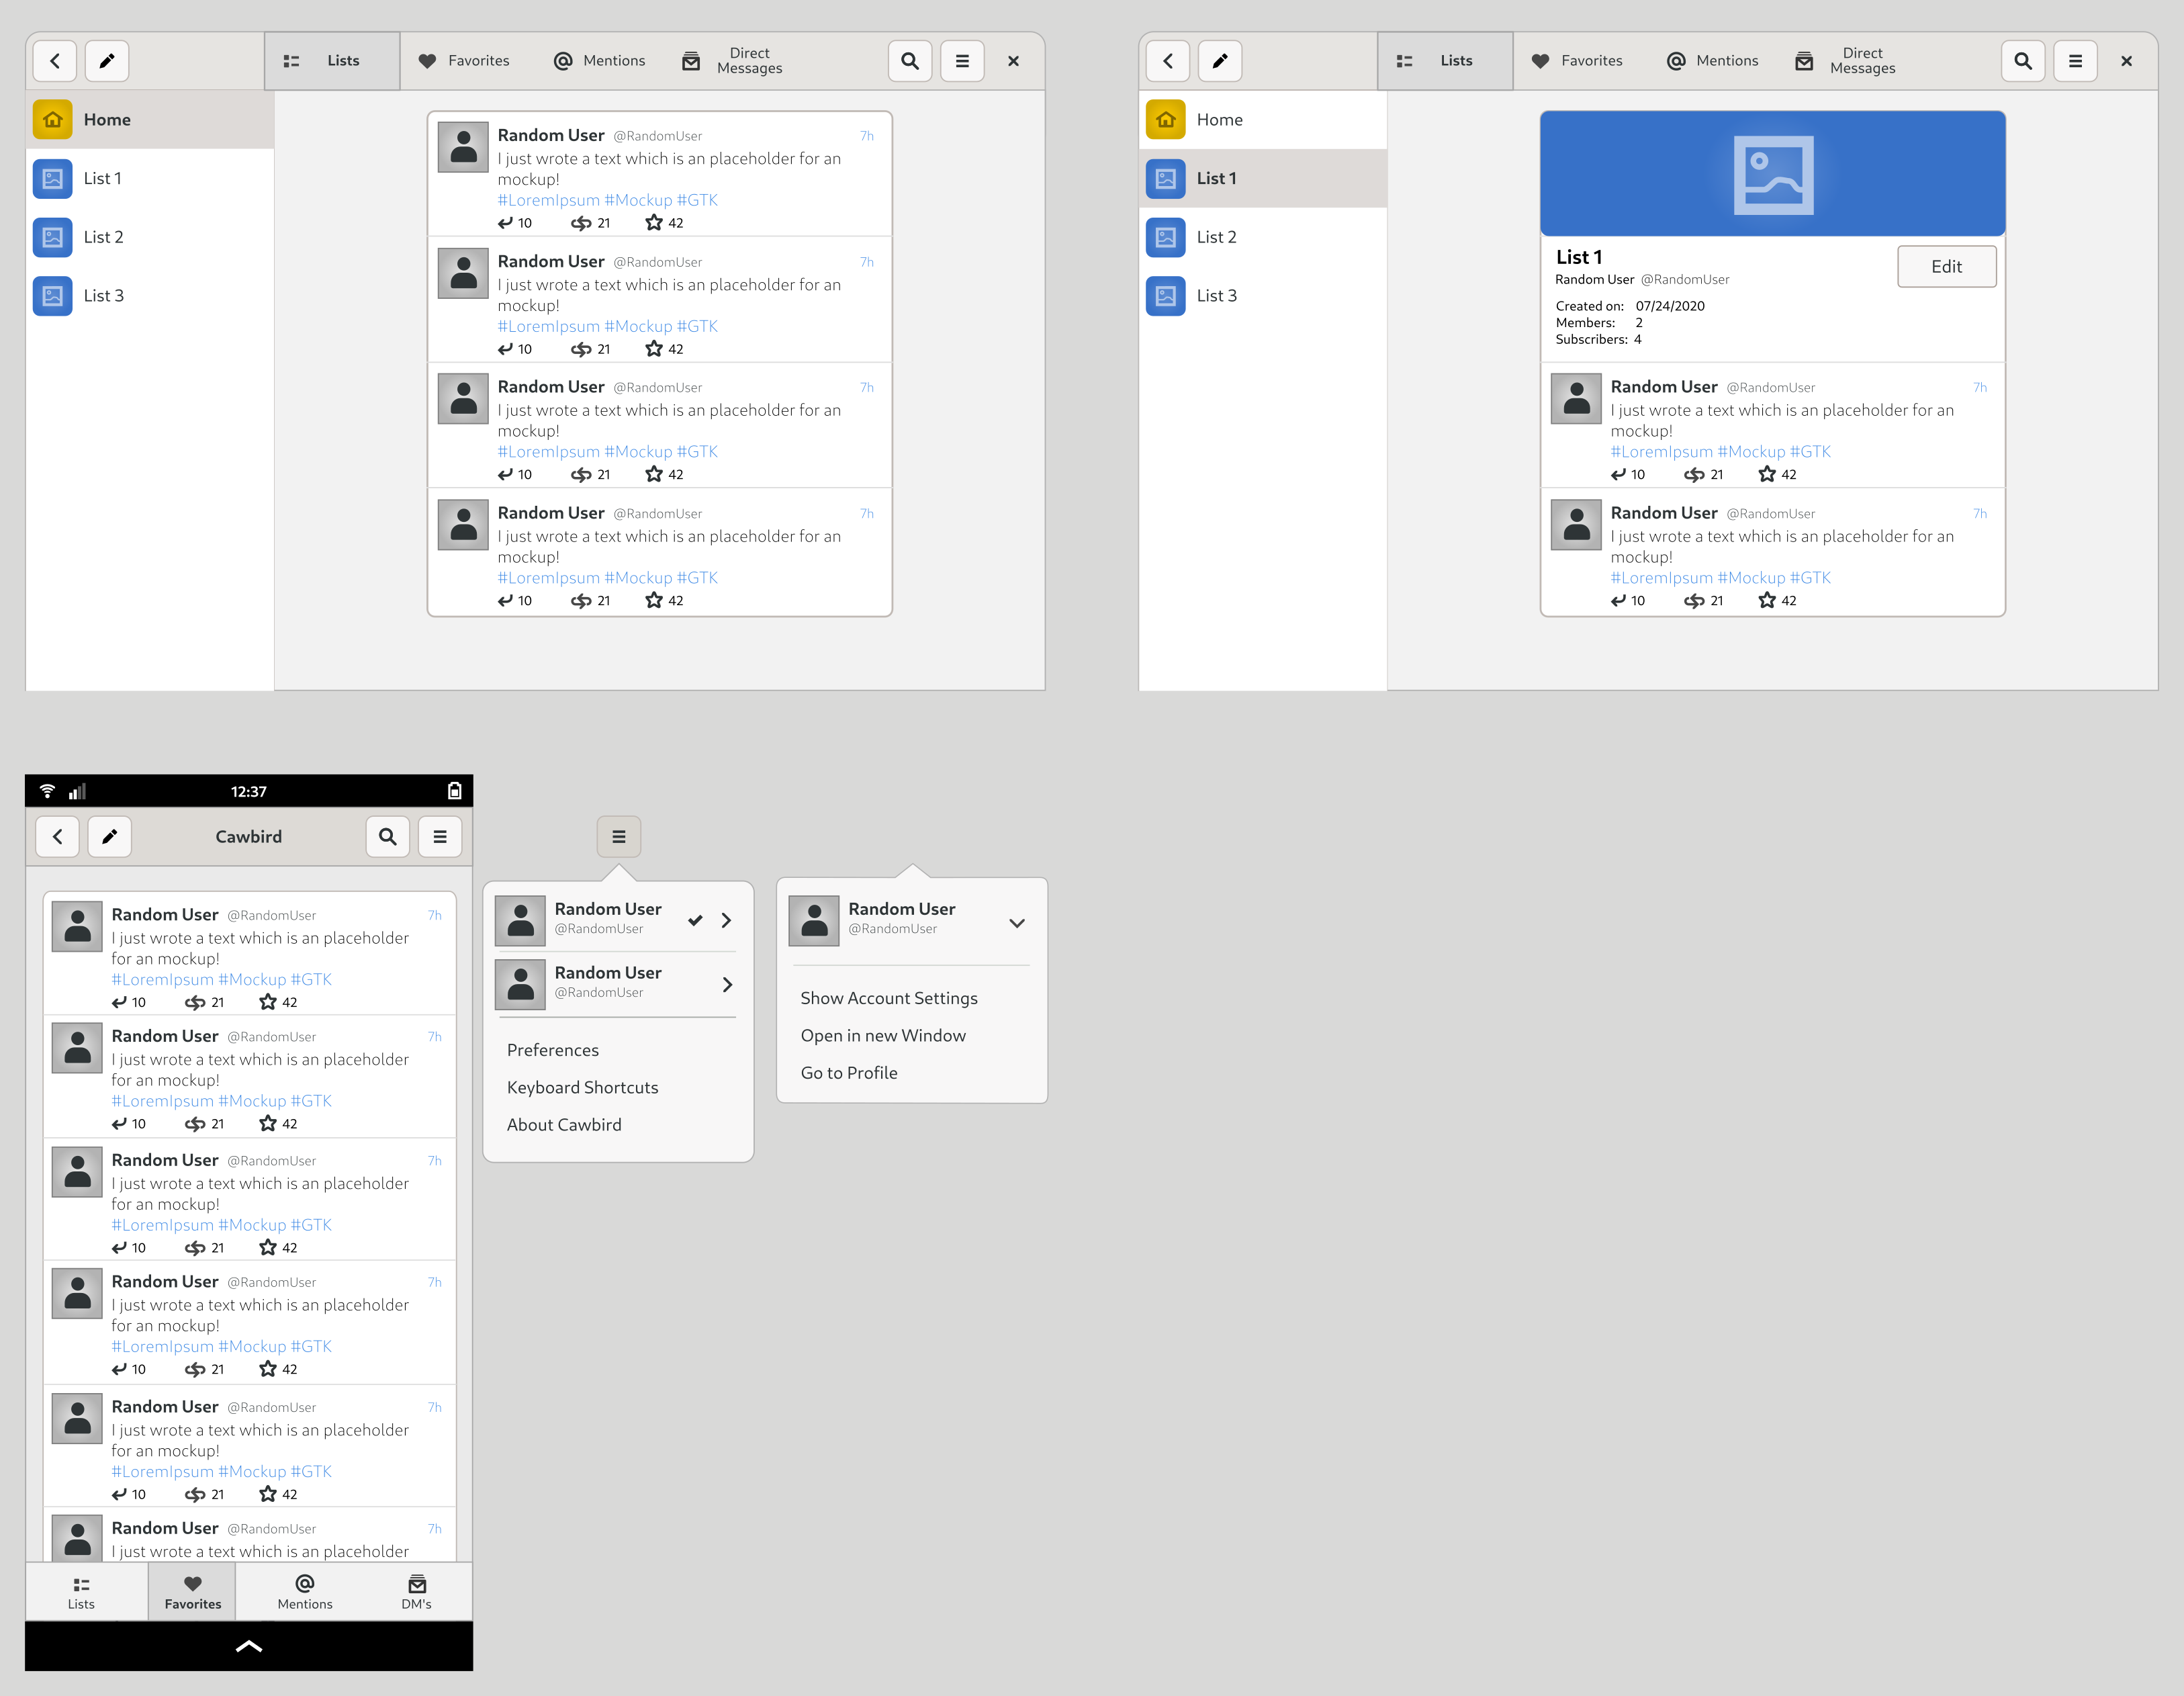Click the back arrow in top-left window
Image resolution: width=2184 pixels, height=1696 pixels.
coord(55,61)
